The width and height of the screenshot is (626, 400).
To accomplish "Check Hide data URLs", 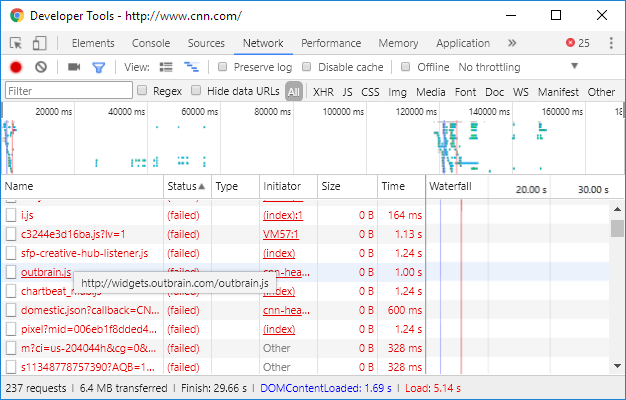I will pyautogui.click(x=196, y=90).
